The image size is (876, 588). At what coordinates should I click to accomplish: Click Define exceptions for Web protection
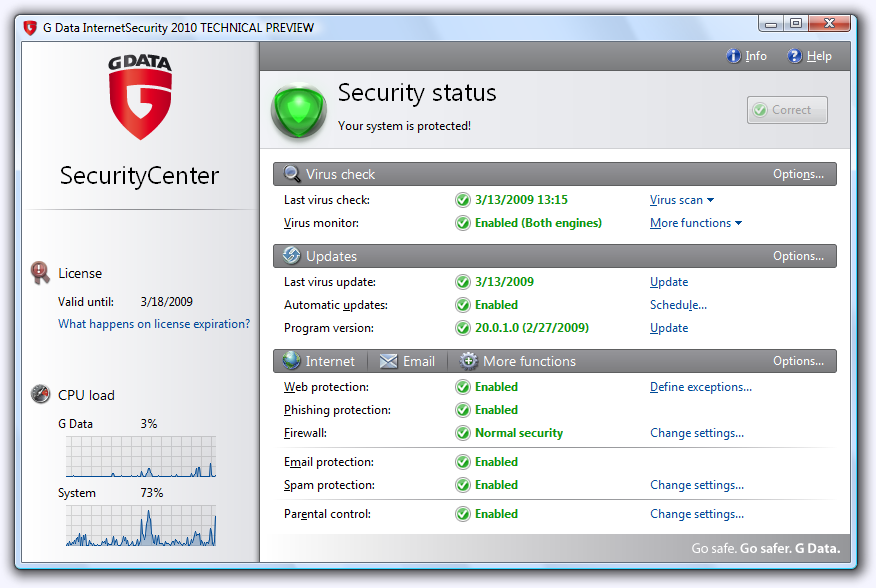[x=700, y=387]
